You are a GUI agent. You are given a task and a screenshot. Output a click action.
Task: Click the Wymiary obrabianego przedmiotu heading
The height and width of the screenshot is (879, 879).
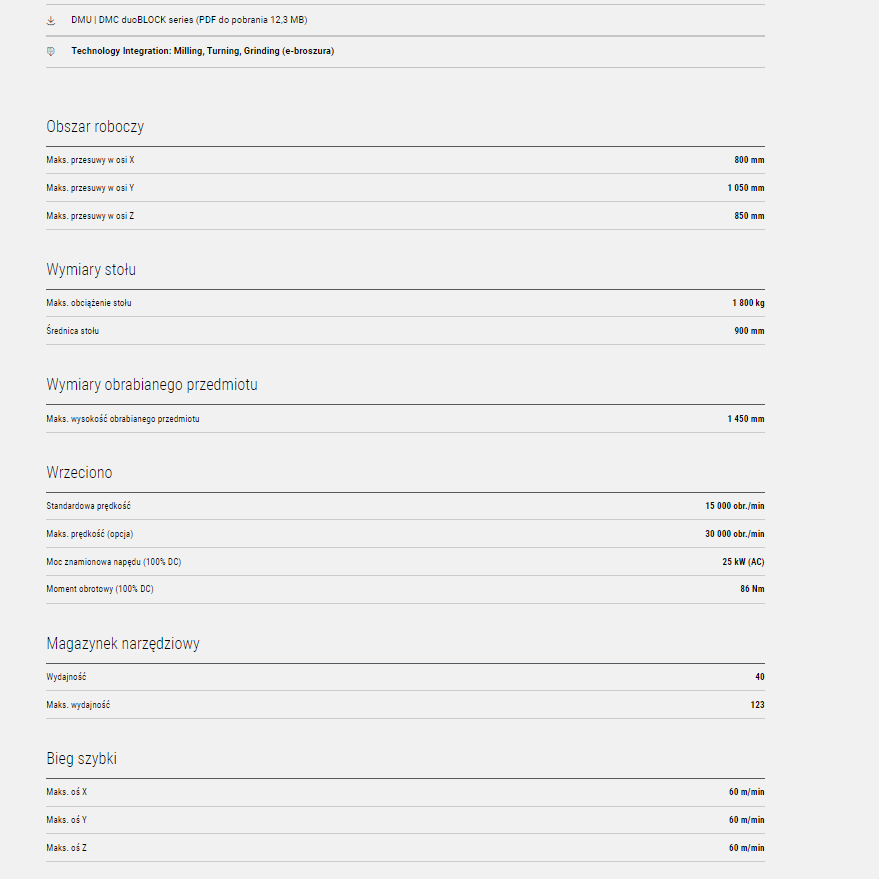[152, 385]
